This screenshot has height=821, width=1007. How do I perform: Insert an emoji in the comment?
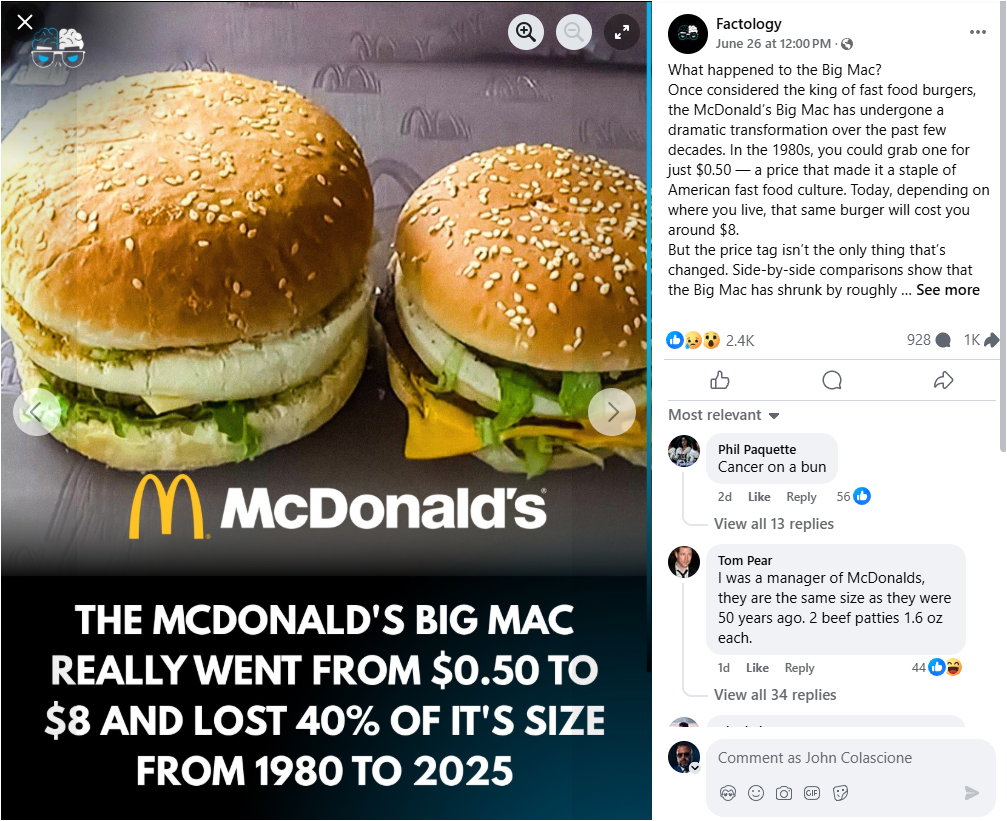[x=756, y=793]
